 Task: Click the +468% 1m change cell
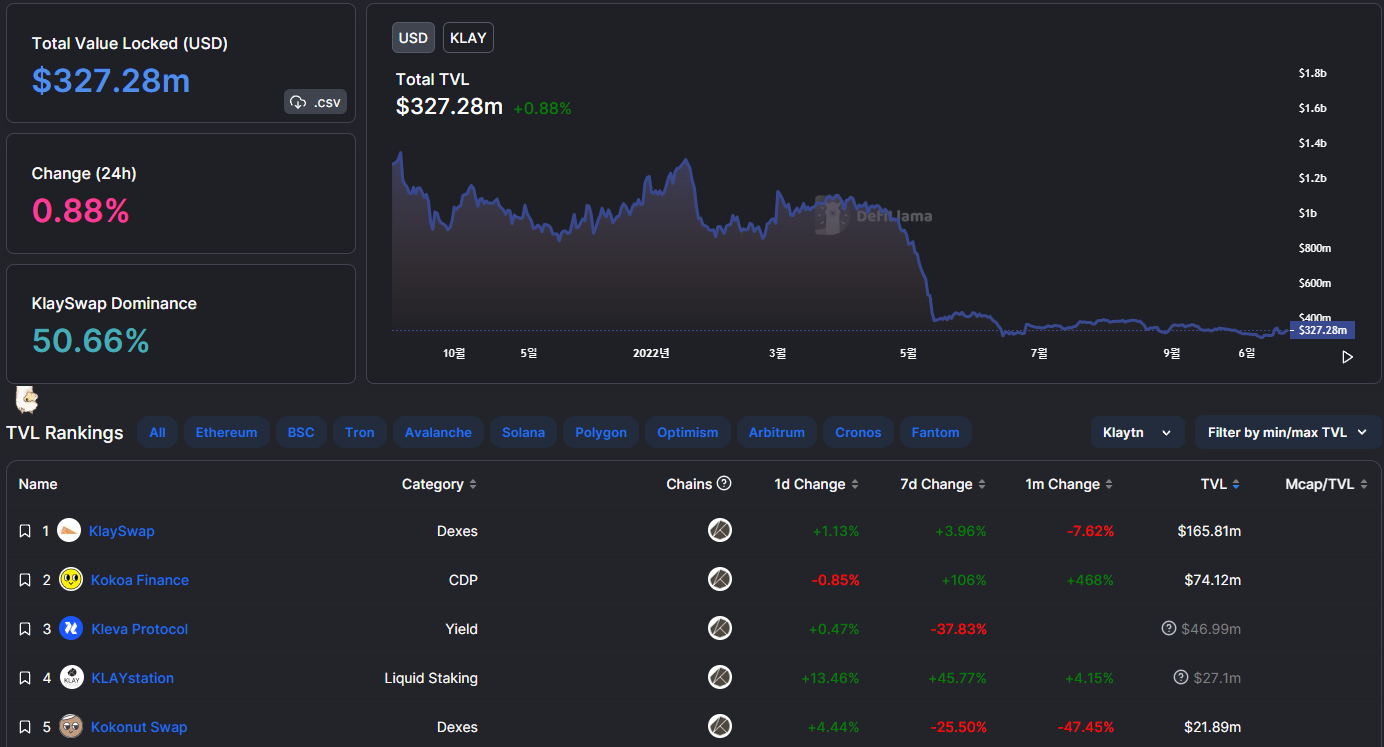[x=1090, y=580]
